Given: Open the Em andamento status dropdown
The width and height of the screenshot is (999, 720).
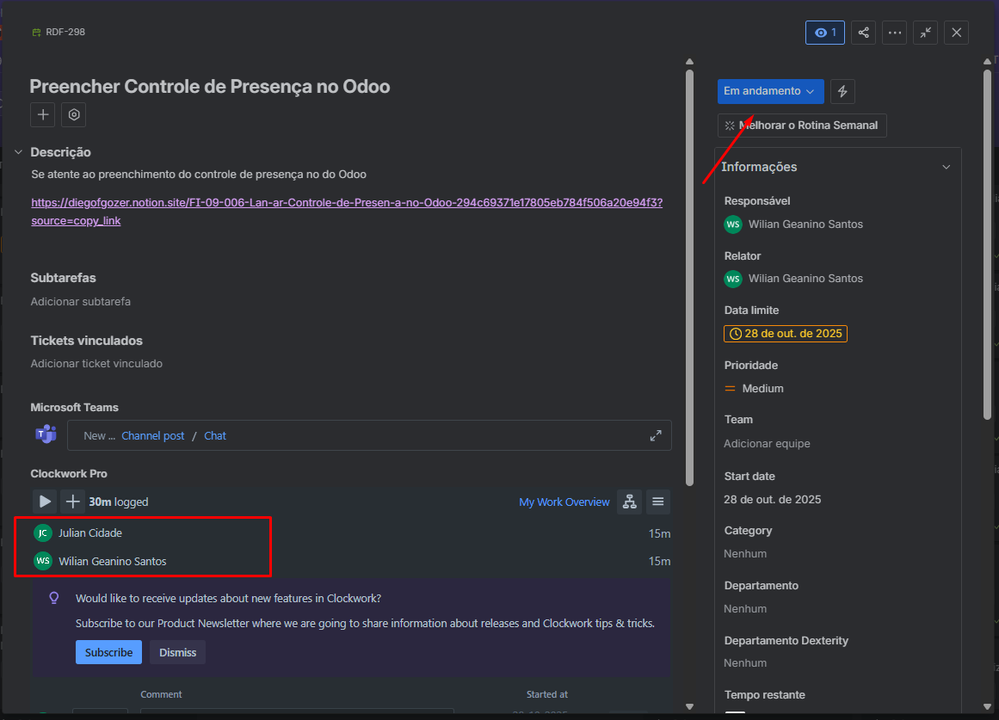Looking at the screenshot, I should [770, 90].
